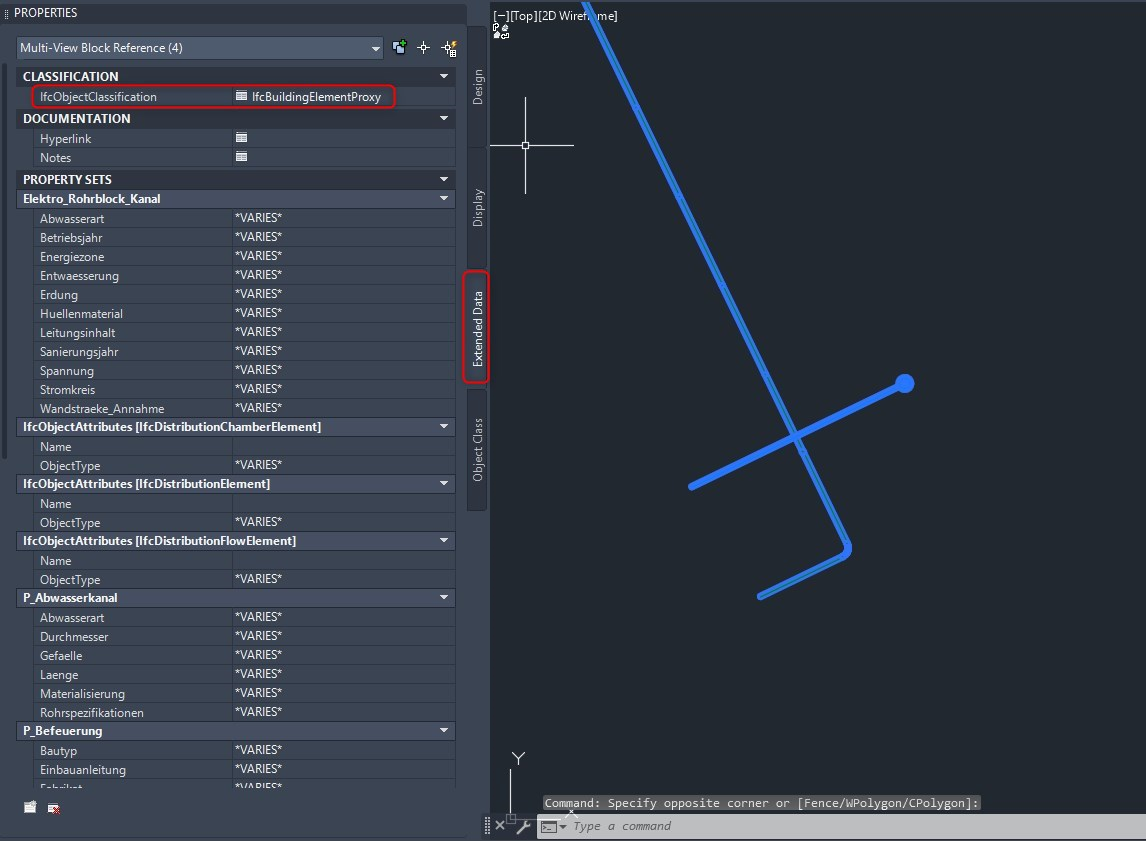Open Quick Select from Properties palette
1146x841 pixels.
(448, 47)
